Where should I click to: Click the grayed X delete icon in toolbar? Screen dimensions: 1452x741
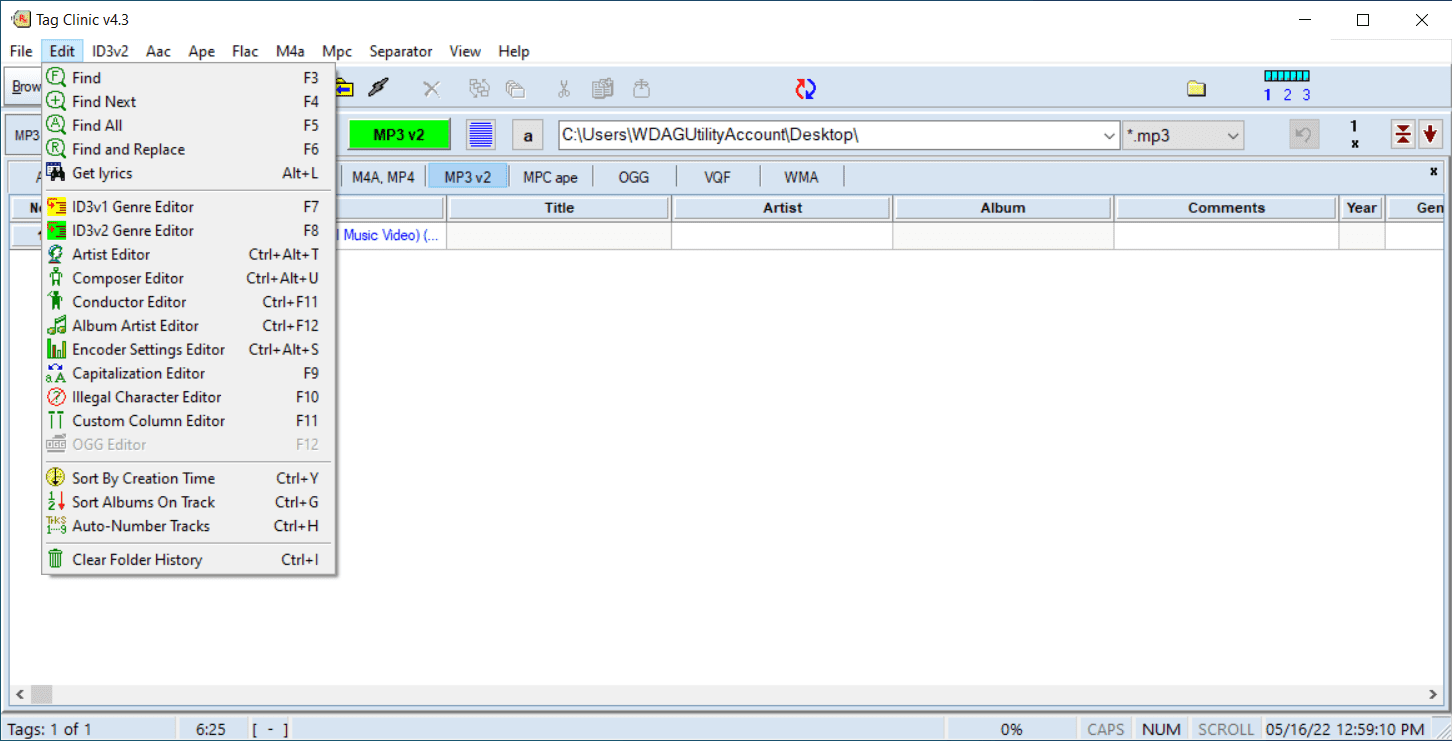point(431,89)
